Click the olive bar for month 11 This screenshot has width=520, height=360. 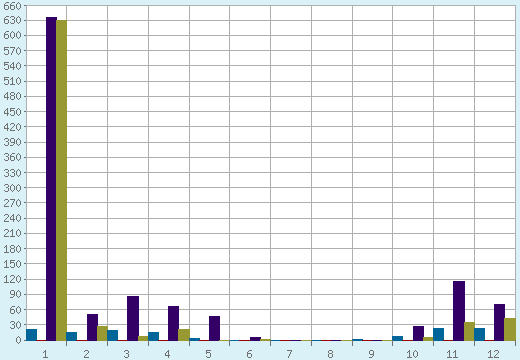[x=469, y=331]
